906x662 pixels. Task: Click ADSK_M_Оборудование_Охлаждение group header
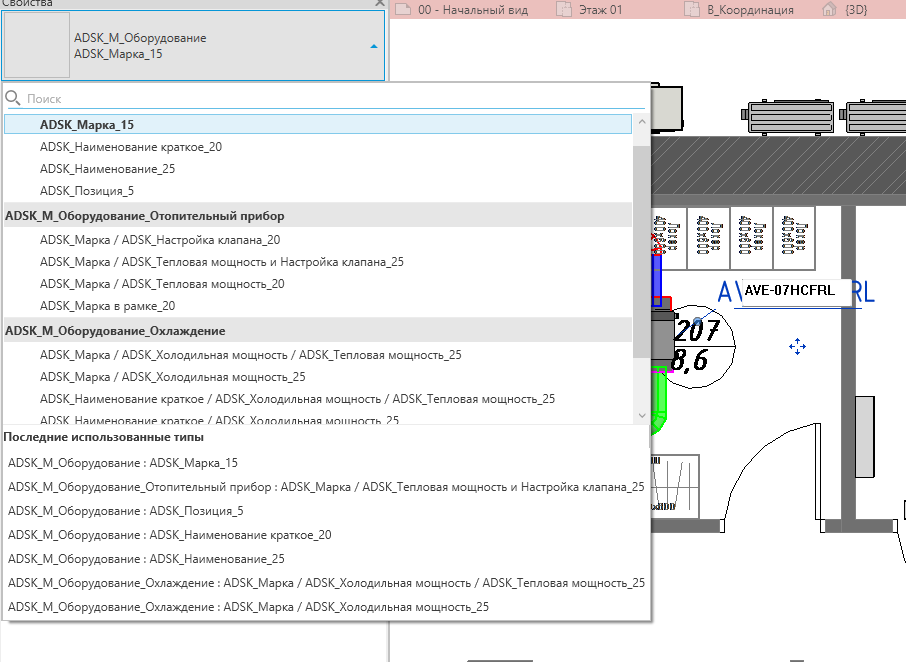click(115, 330)
